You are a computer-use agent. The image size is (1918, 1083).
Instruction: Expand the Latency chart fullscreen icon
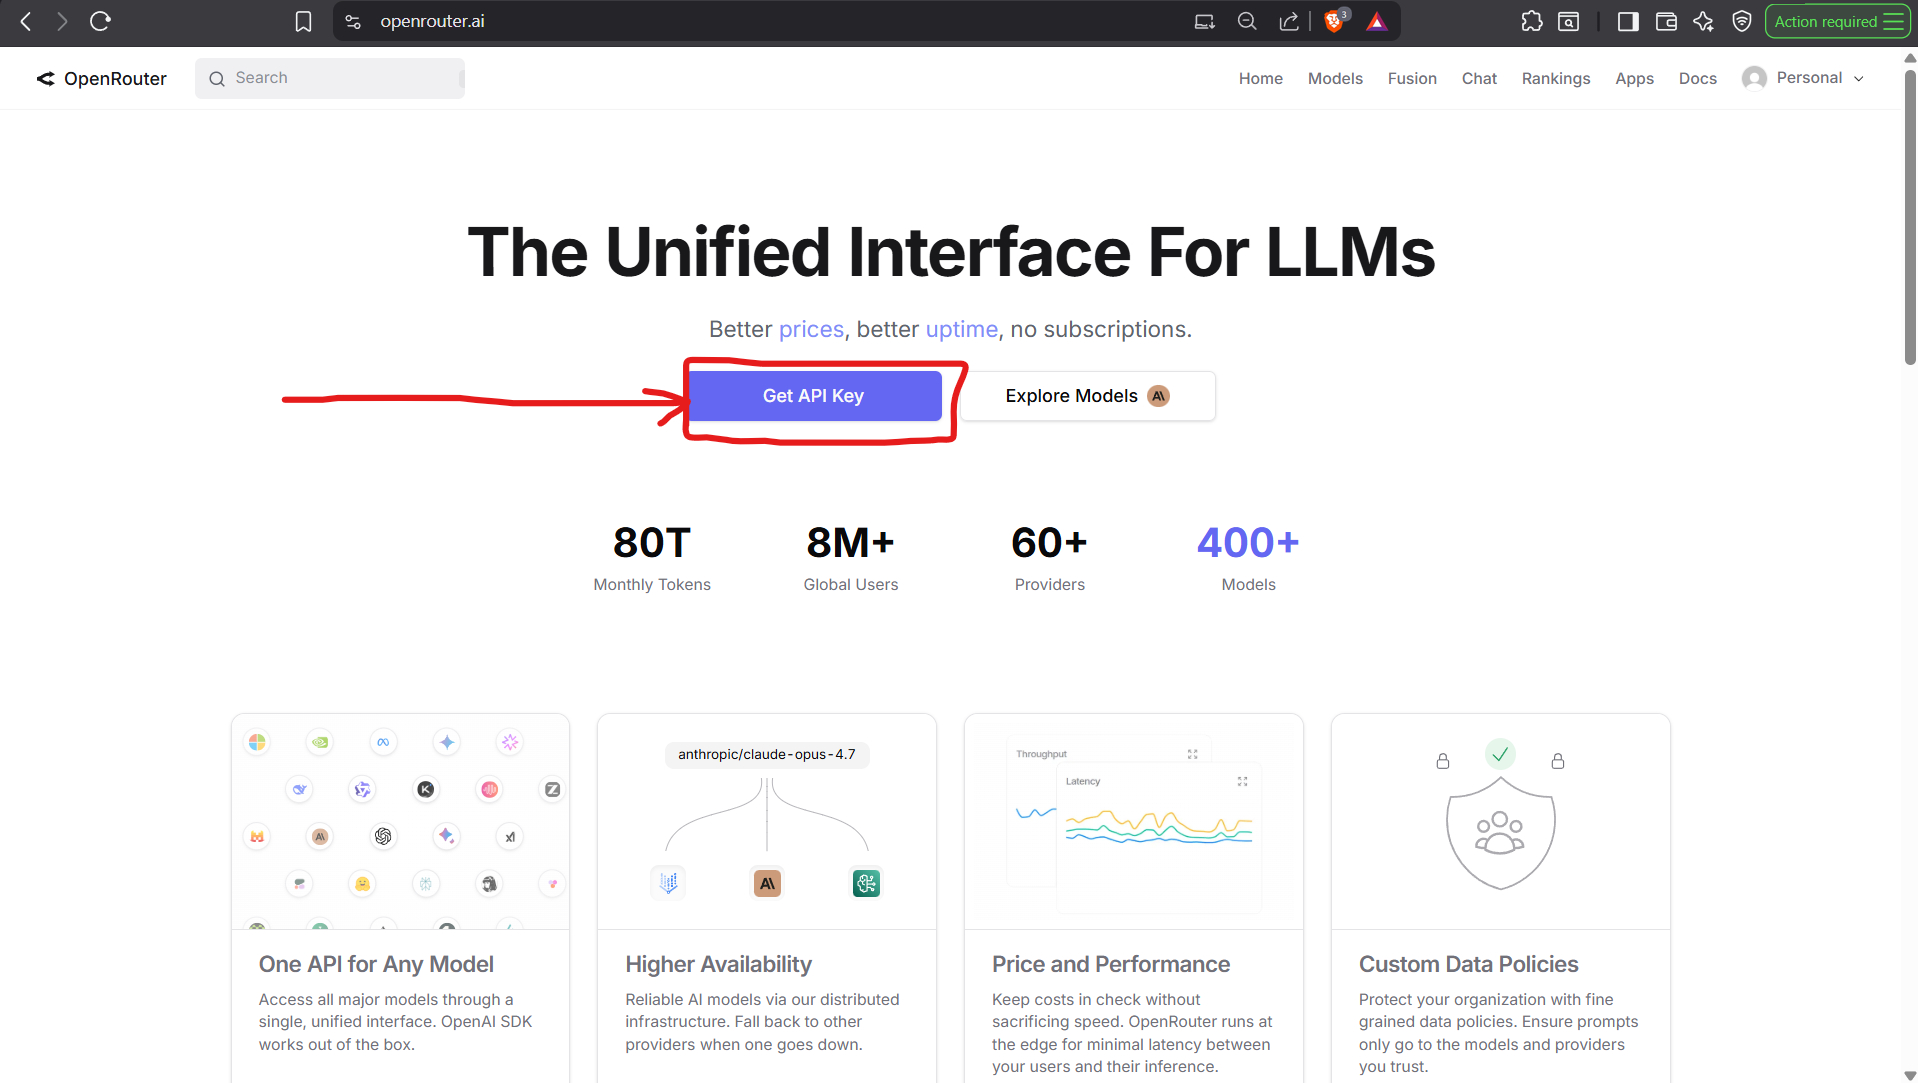coord(1242,781)
